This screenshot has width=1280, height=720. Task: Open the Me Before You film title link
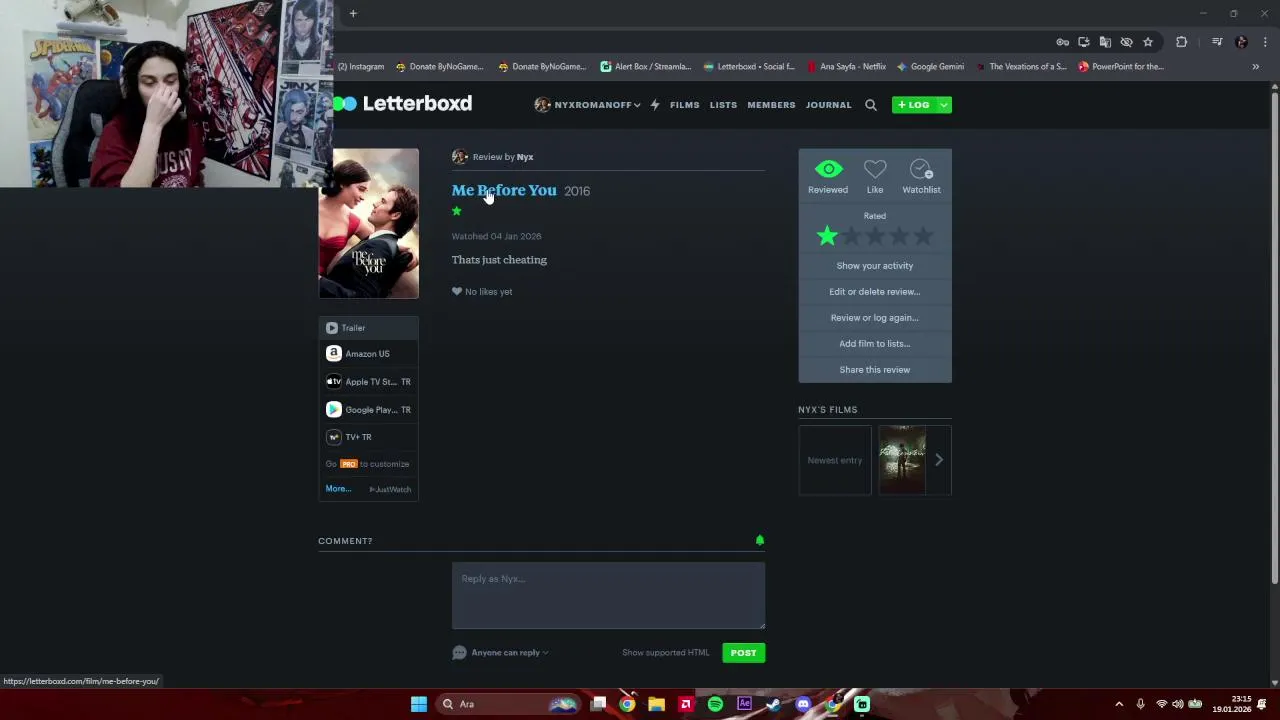pyautogui.click(x=504, y=190)
